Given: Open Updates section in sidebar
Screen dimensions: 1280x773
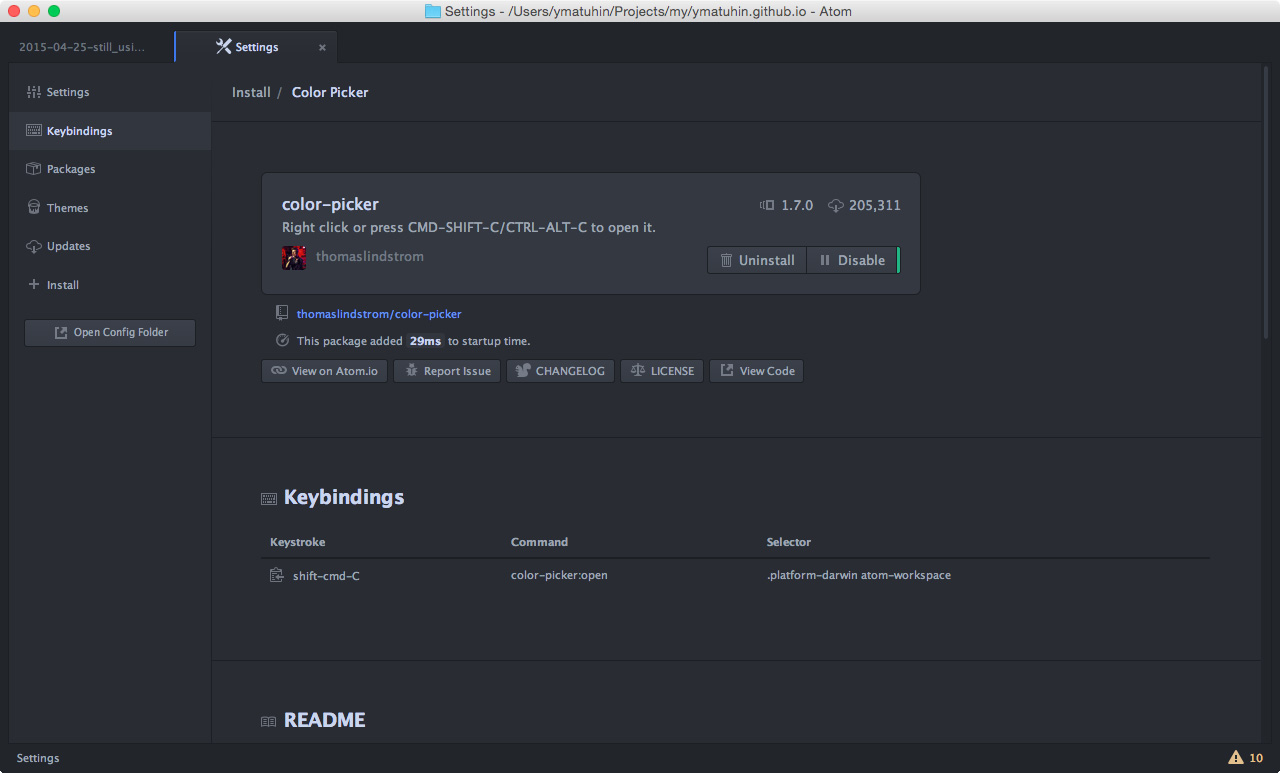Looking at the screenshot, I should tap(110, 246).
